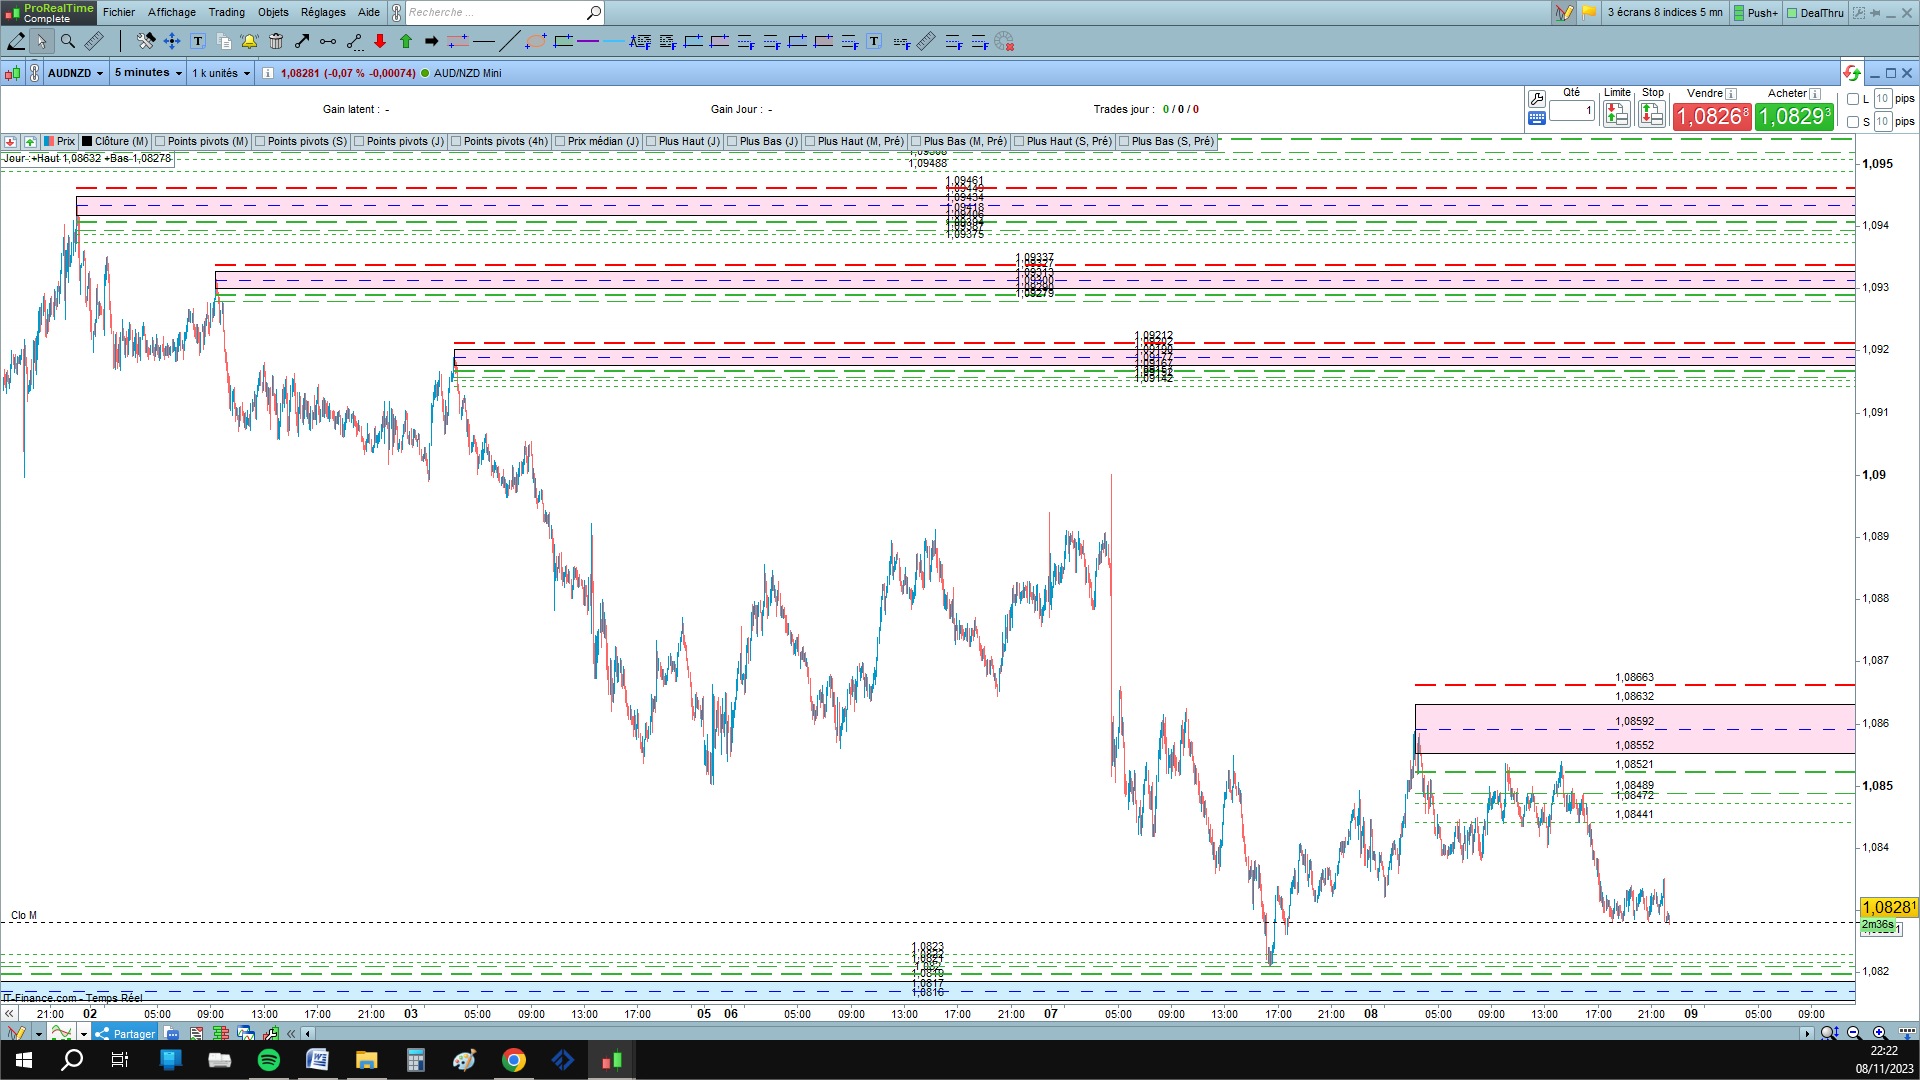
Task: Open the wrench order settings icon
Action: click(x=1537, y=98)
